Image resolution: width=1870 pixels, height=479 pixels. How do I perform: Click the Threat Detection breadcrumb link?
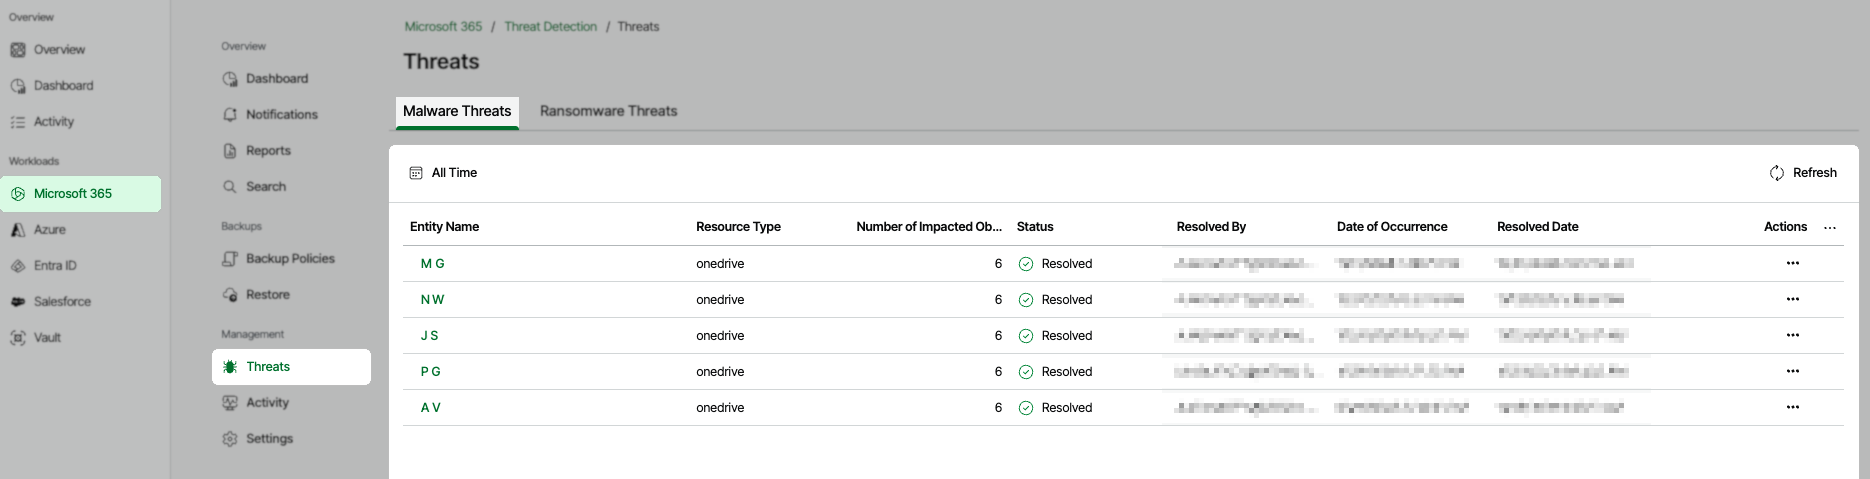click(x=550, y=27)
